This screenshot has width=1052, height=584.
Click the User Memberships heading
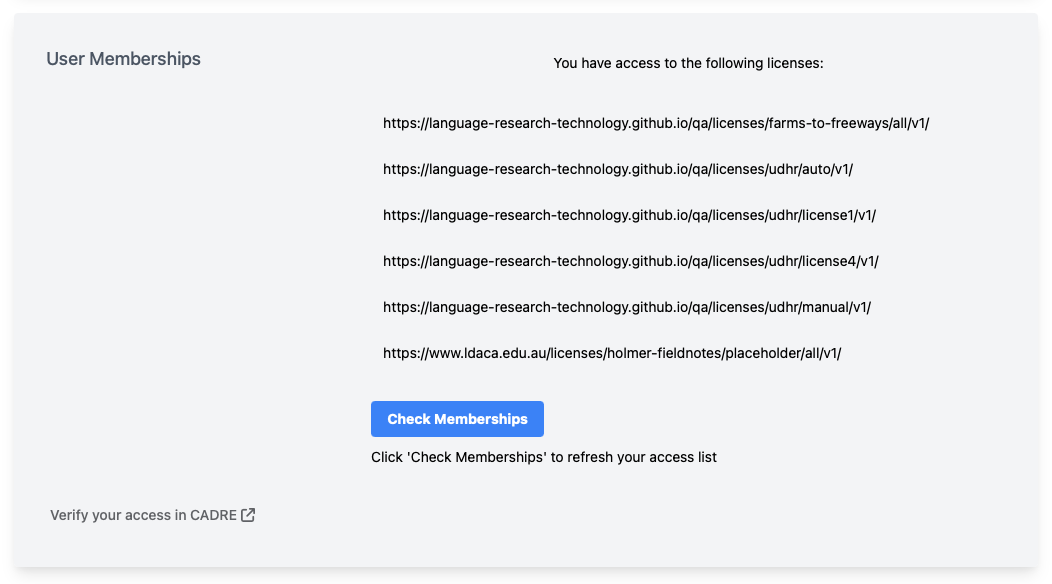(x=123, y=59)
